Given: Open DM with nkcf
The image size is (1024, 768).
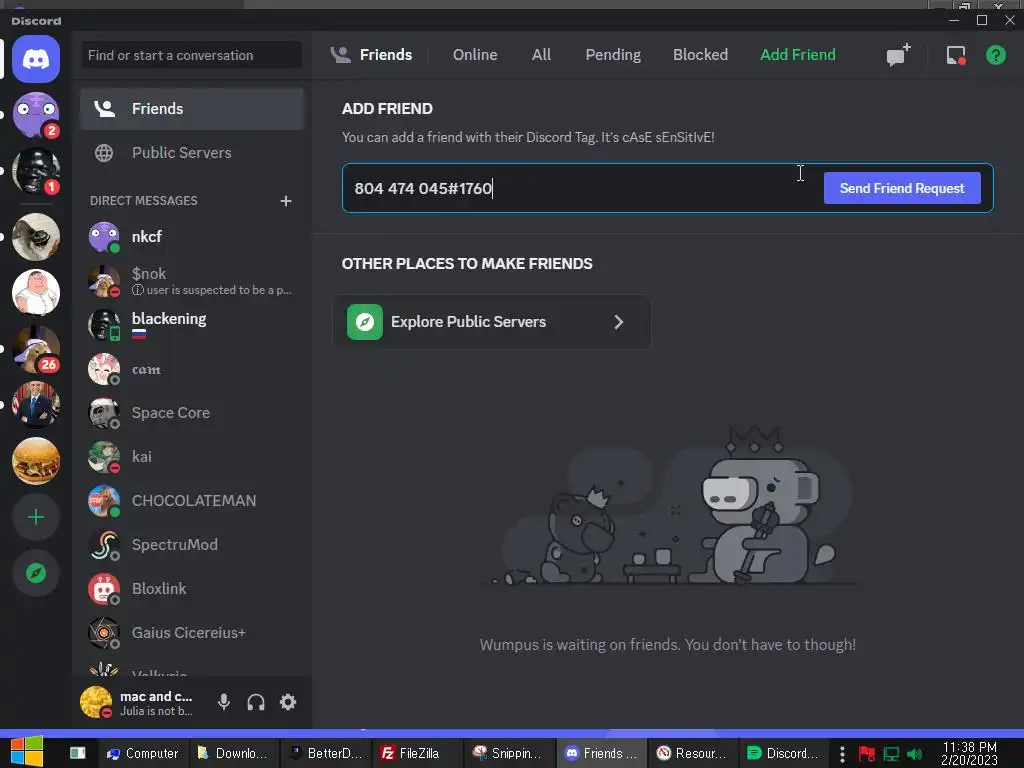Looking at the screenshot, I should coord(192,237).
